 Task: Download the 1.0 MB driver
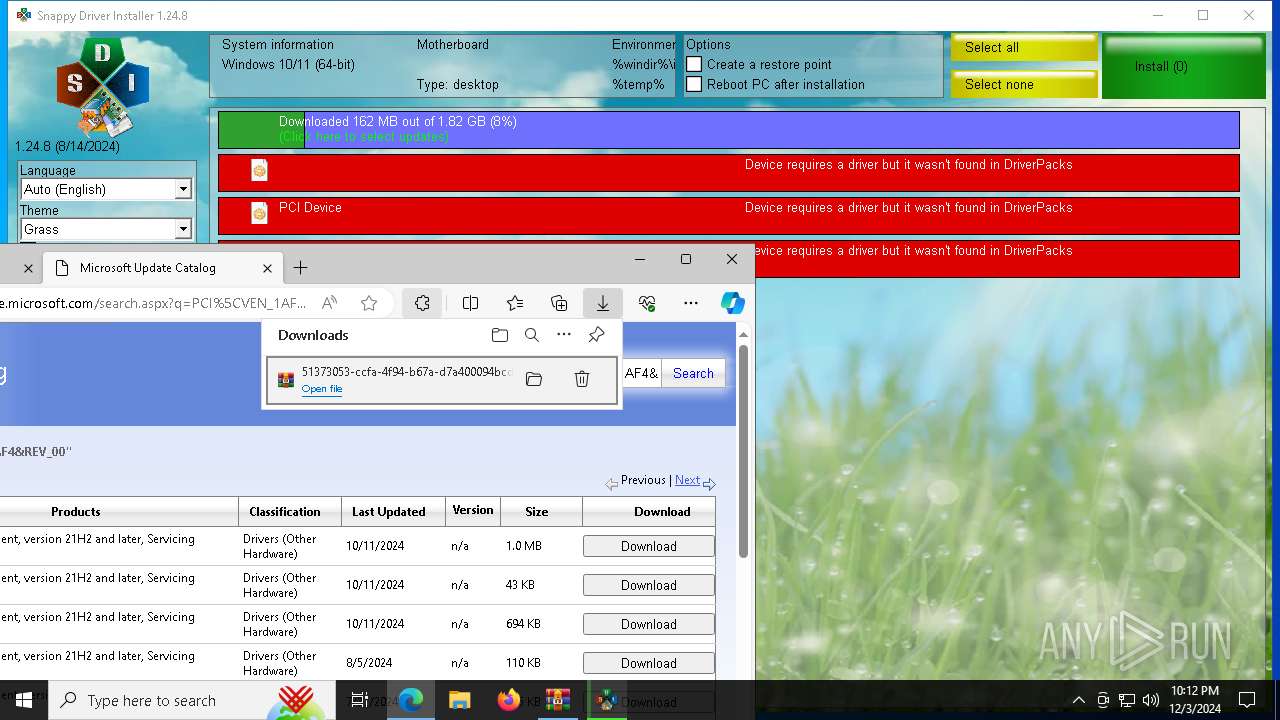click(648, 546)
